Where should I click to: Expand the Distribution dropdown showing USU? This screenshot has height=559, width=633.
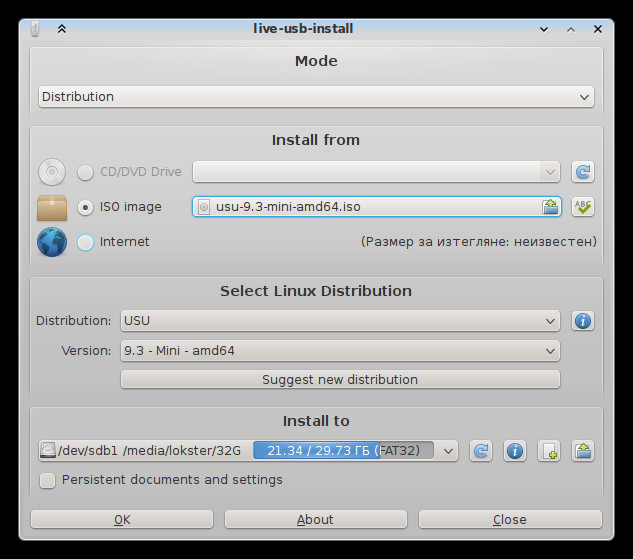click(340, 321)
